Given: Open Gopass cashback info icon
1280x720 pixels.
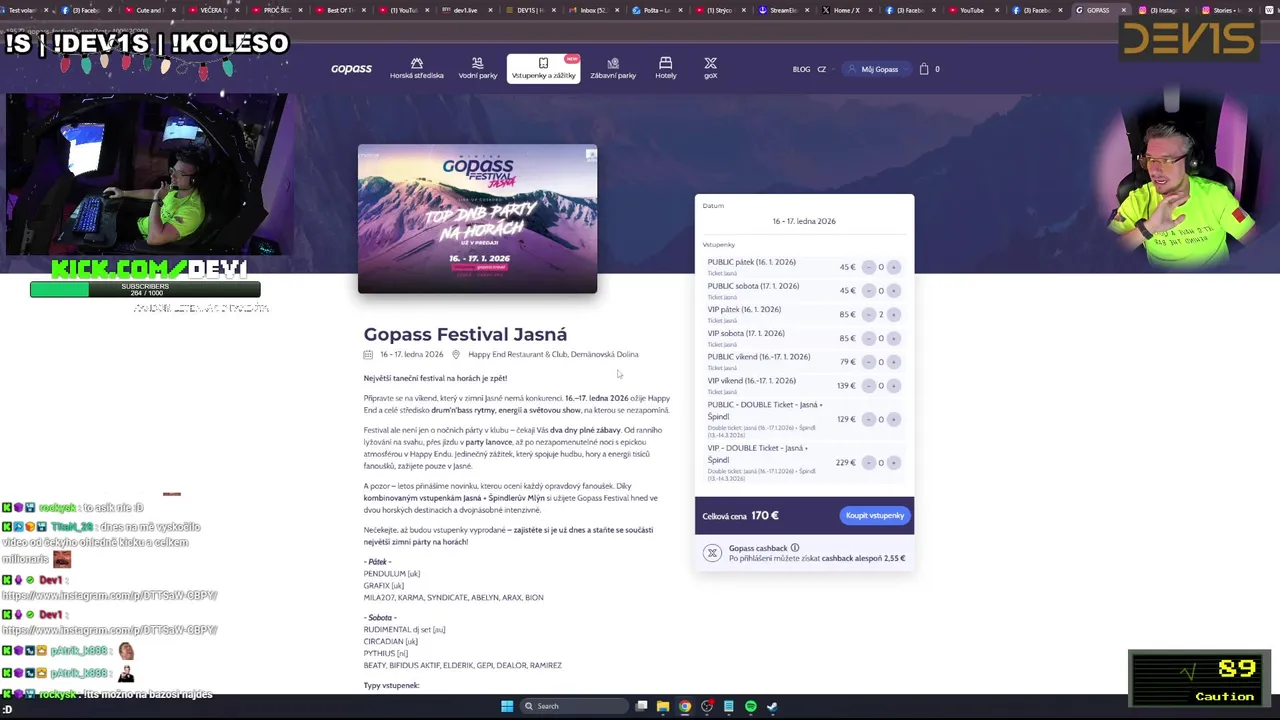Looking at the screenshot, I should tap(795, 548).
